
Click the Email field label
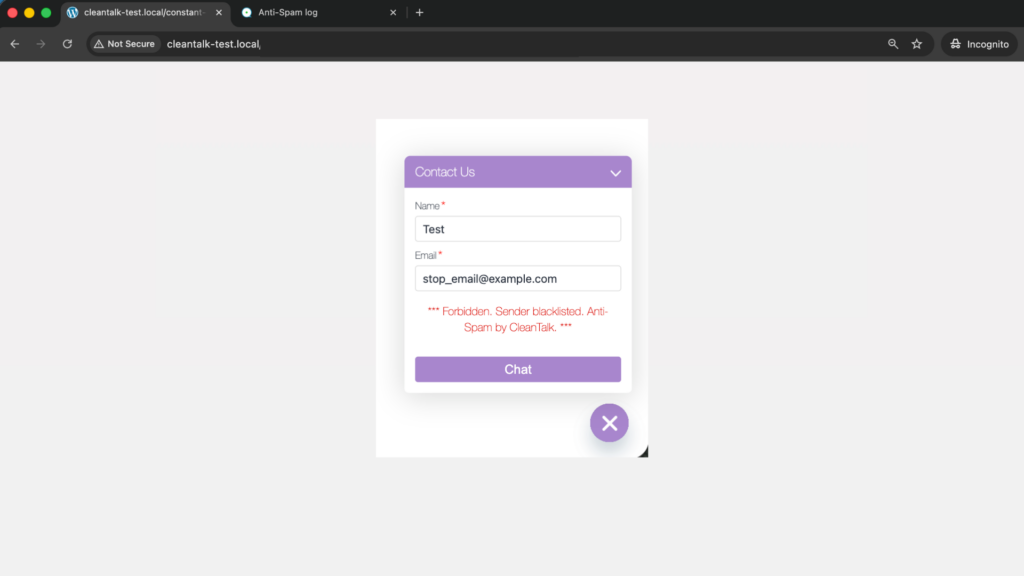(x=426, y=255)
